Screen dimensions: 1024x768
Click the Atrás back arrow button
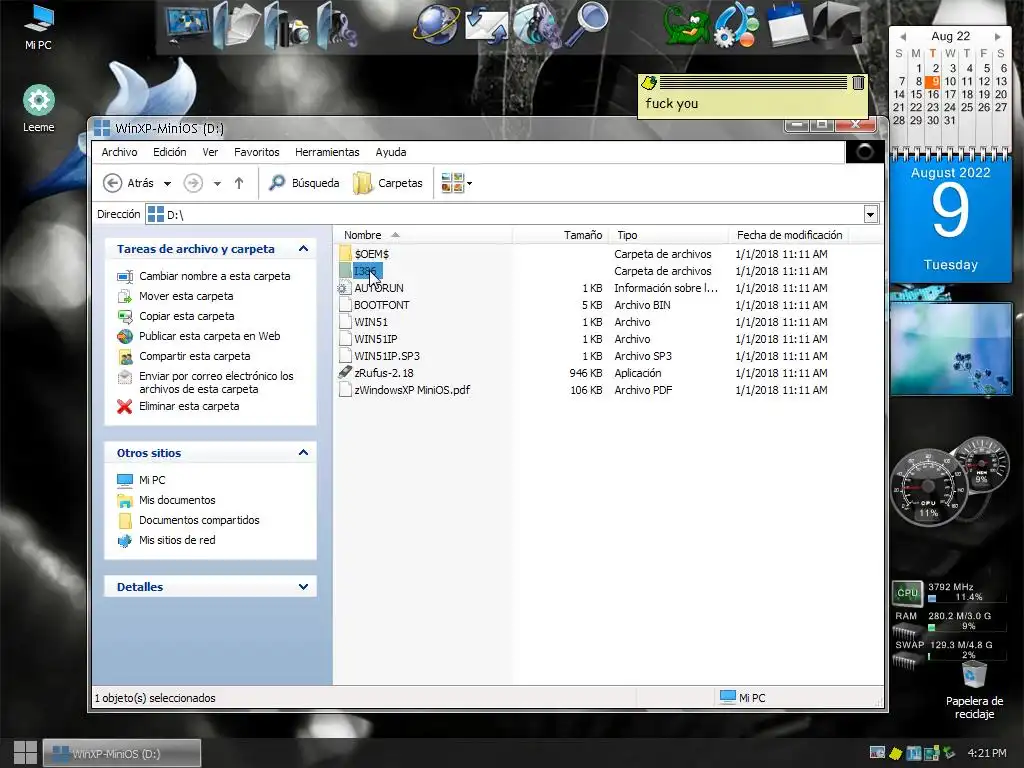(x=128, y=184)
